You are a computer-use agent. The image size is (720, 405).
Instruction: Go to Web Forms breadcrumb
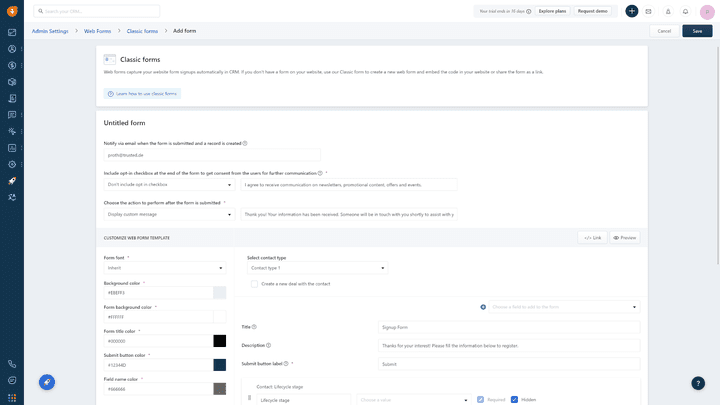click(97, 31)
